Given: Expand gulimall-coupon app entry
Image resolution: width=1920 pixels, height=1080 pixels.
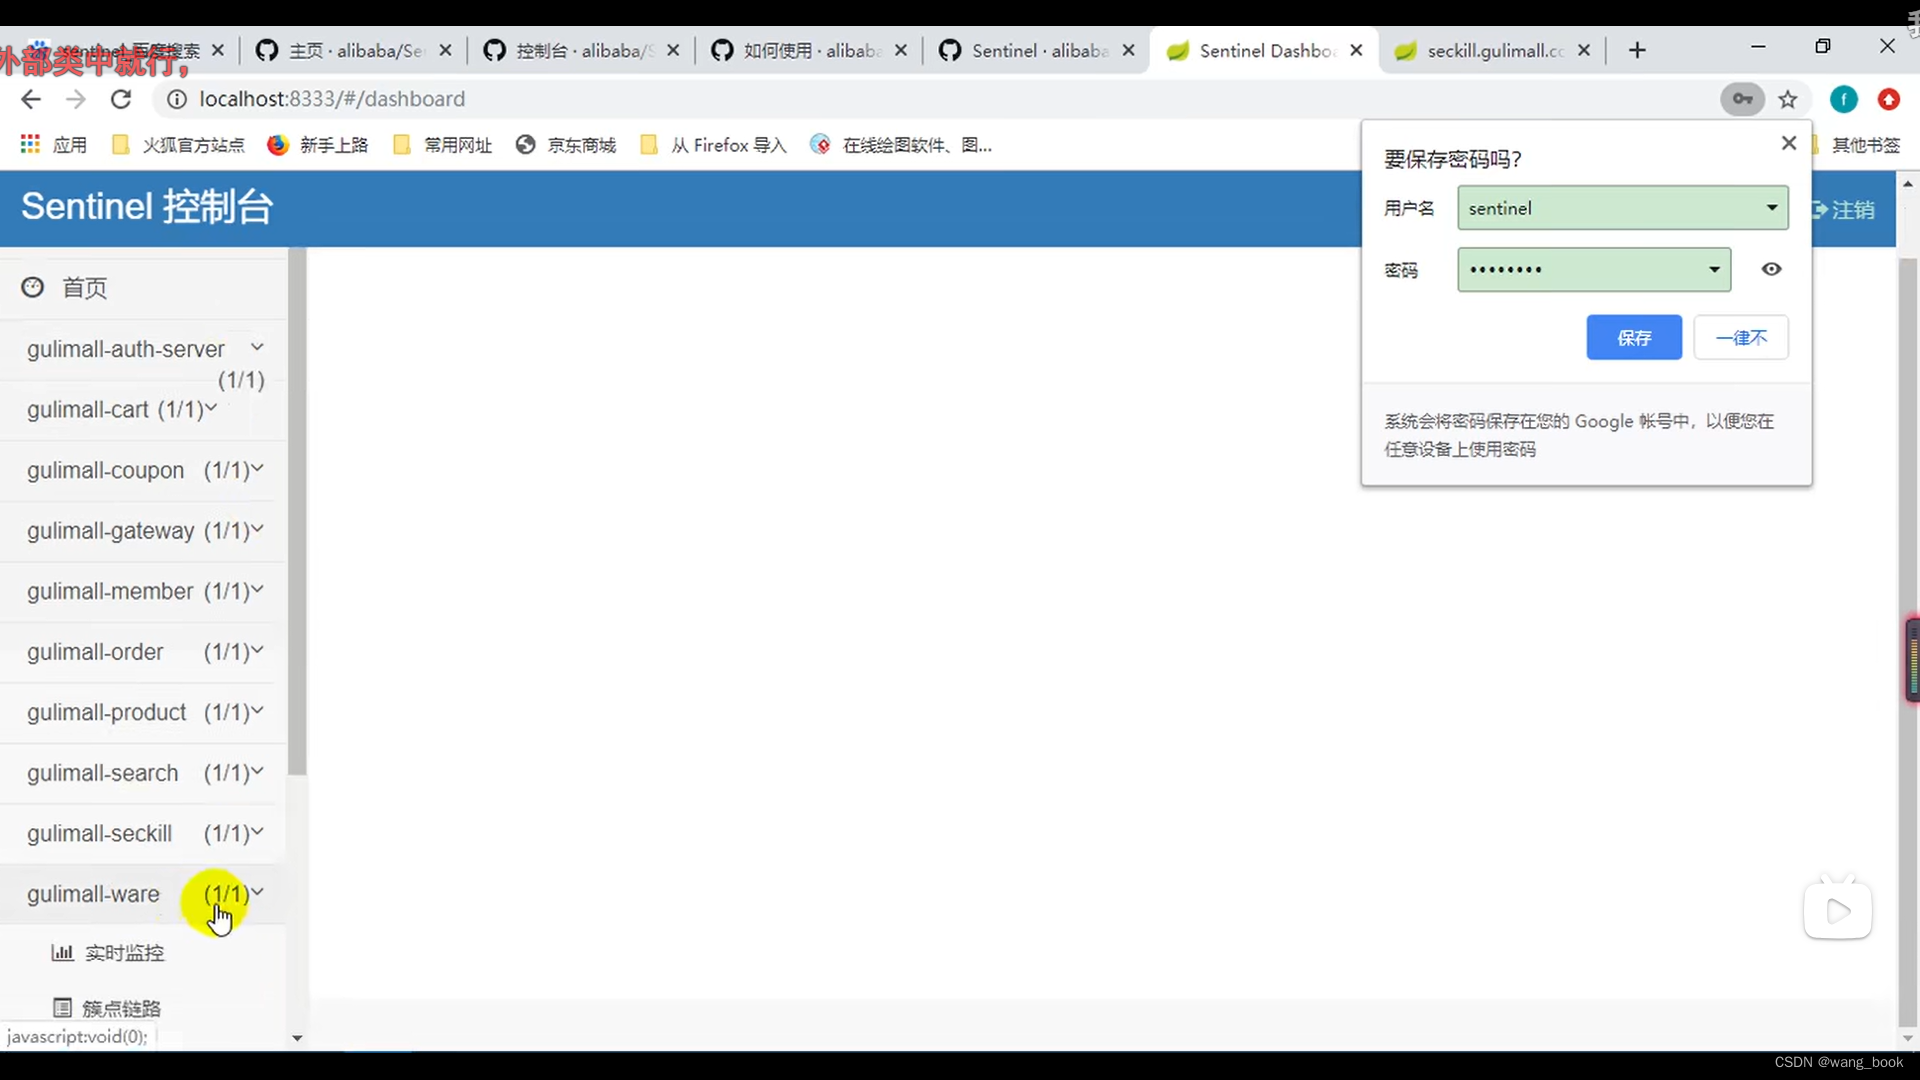Looking at the screenshot, I should tap(143, 470).
